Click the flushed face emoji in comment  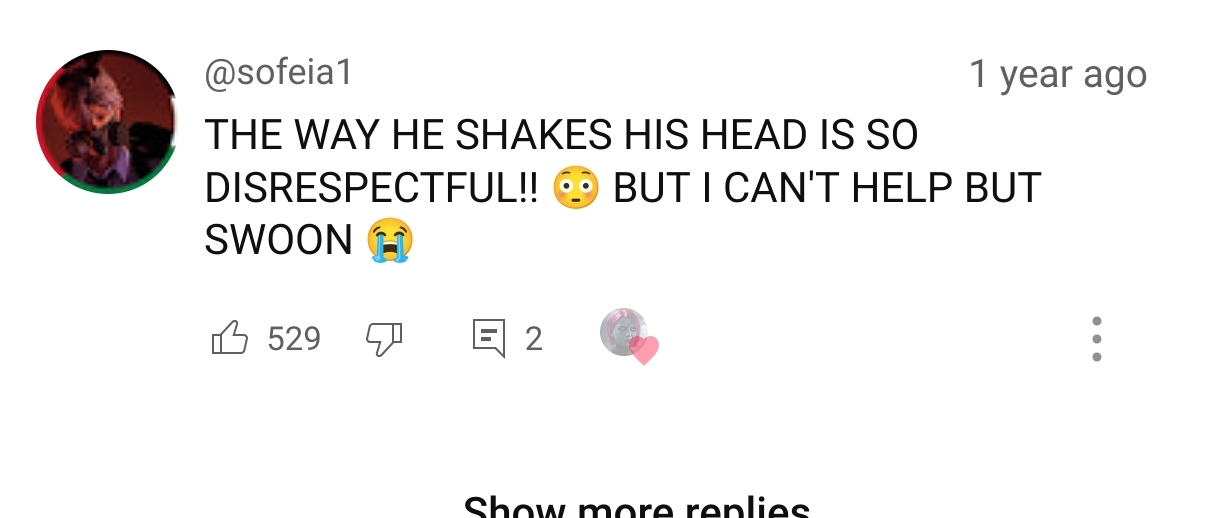(x=575, y=188)
